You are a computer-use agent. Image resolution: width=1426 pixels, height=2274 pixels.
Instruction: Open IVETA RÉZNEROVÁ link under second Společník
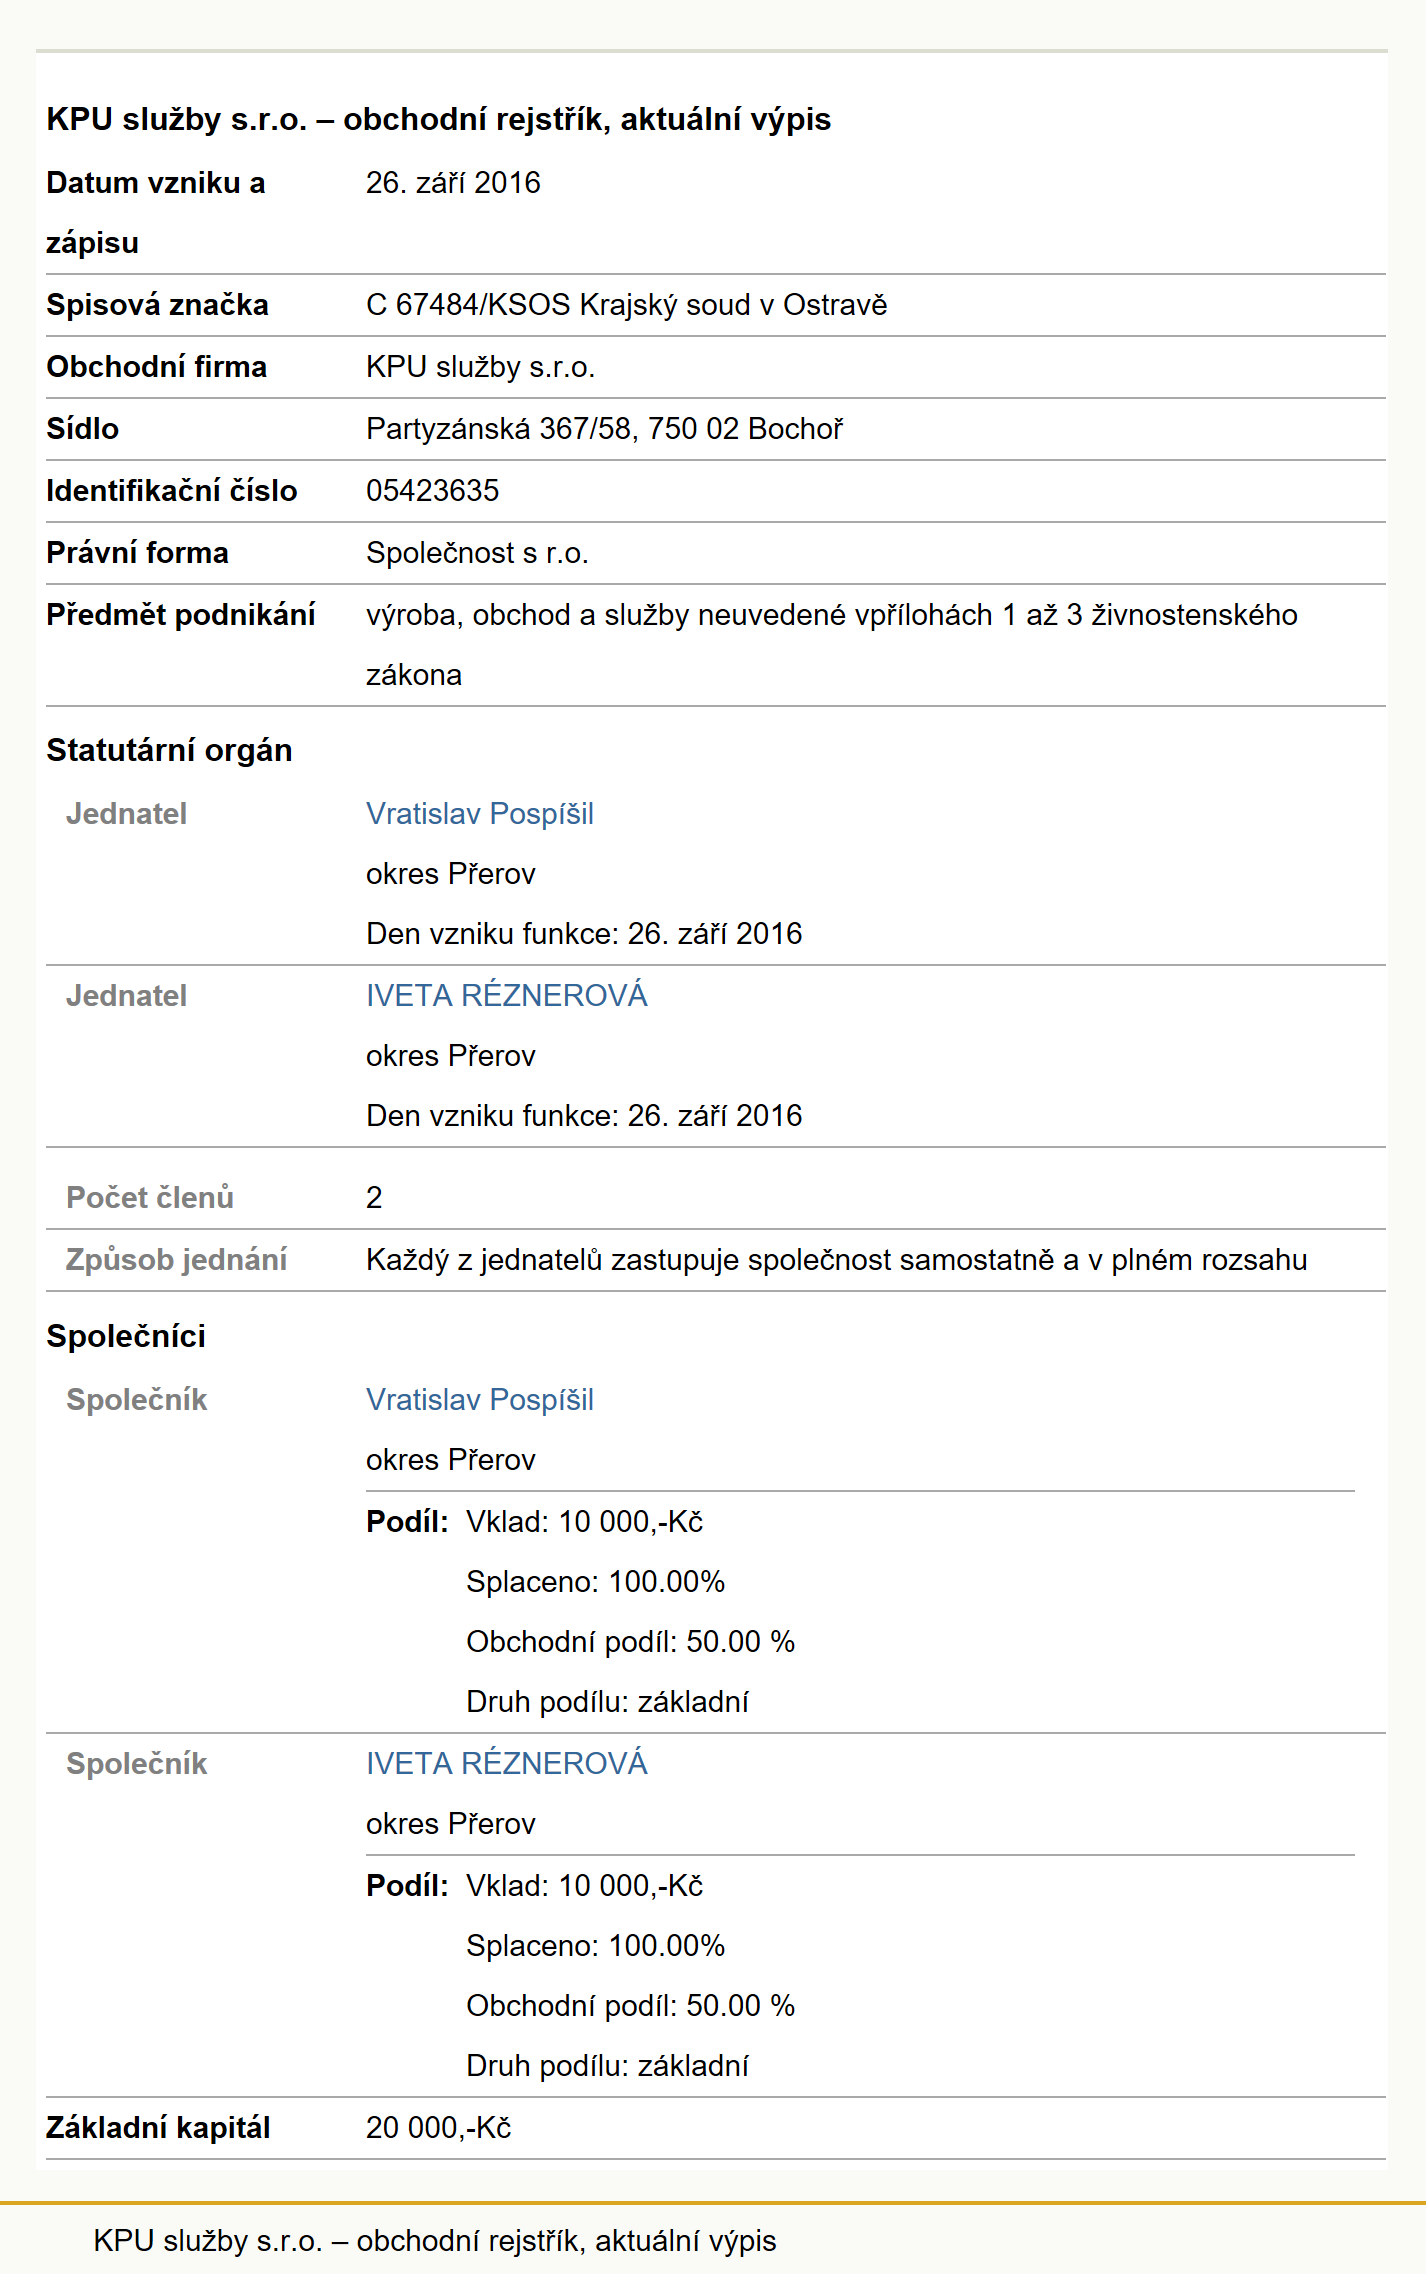tap(506, 1763)
